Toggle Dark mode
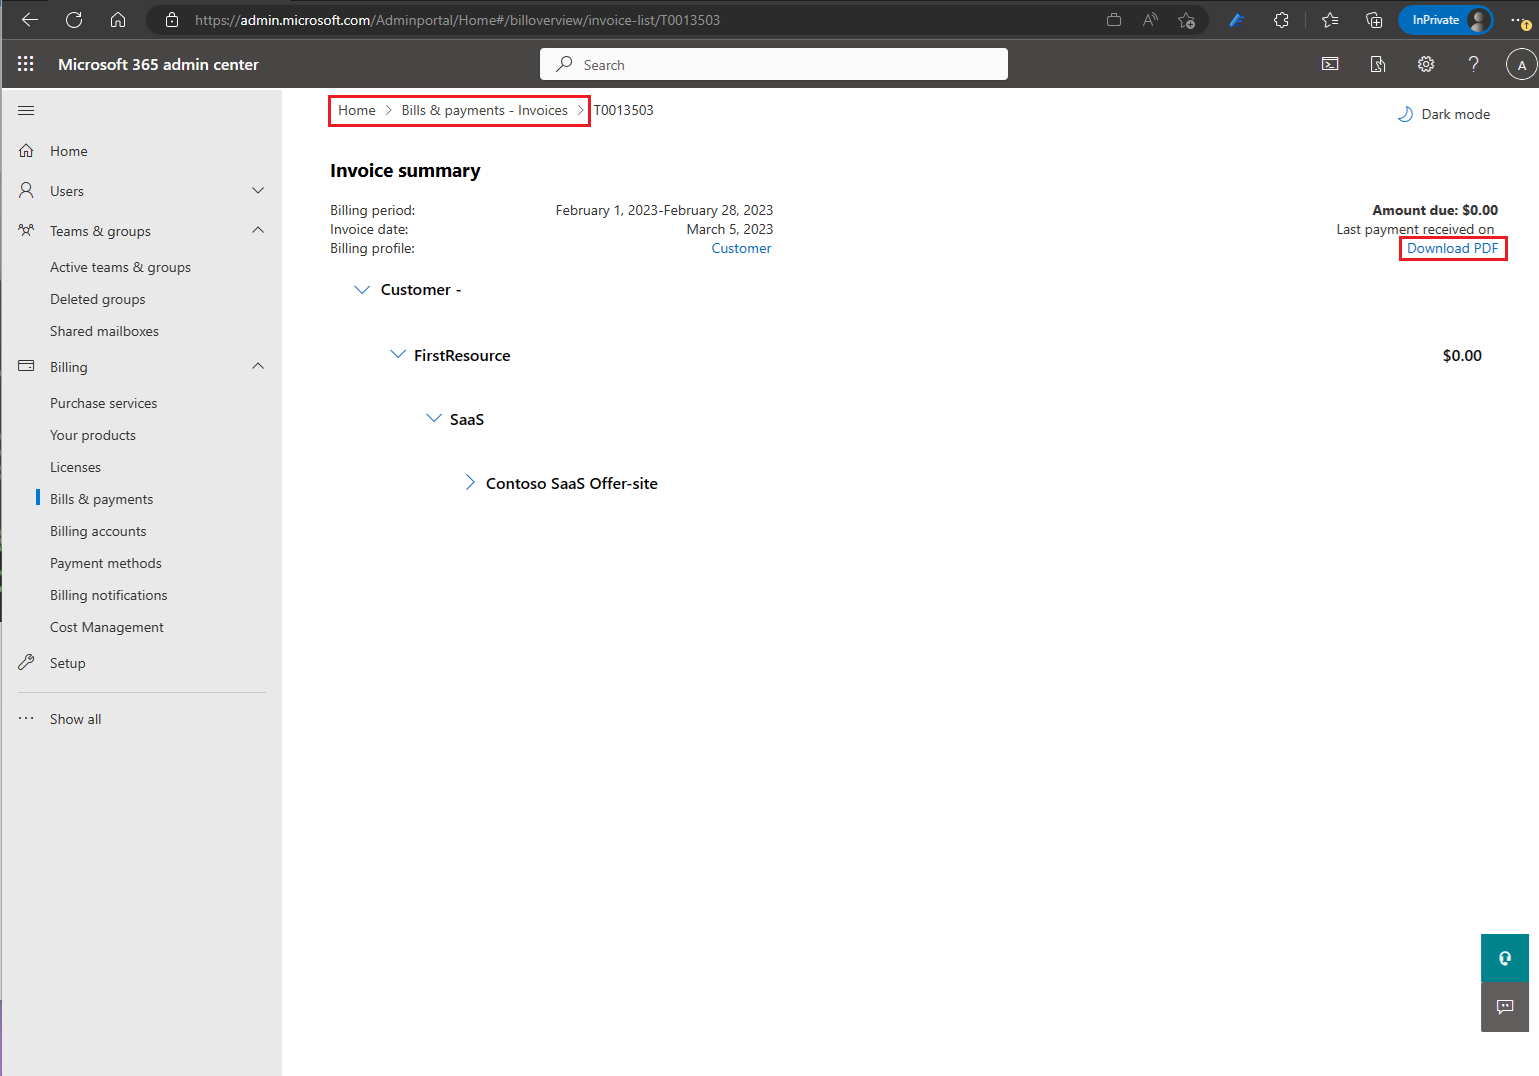Image resolution: width=1539 pixels, height=1076 pixels. [x=1443, y=113]
